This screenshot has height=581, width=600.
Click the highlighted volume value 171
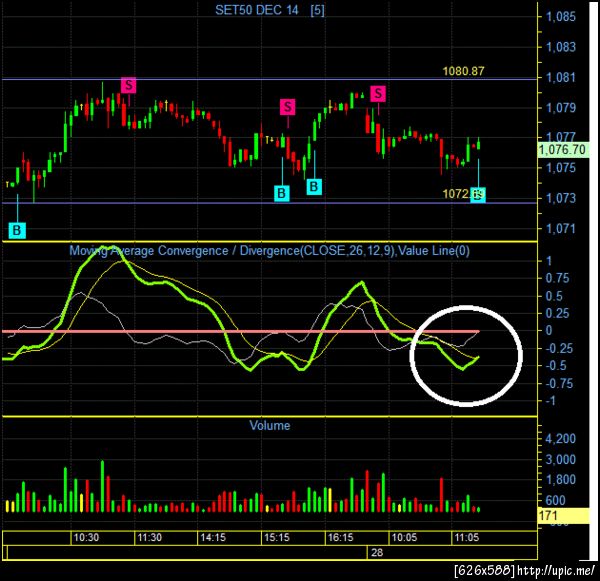(x=562, y=516)
